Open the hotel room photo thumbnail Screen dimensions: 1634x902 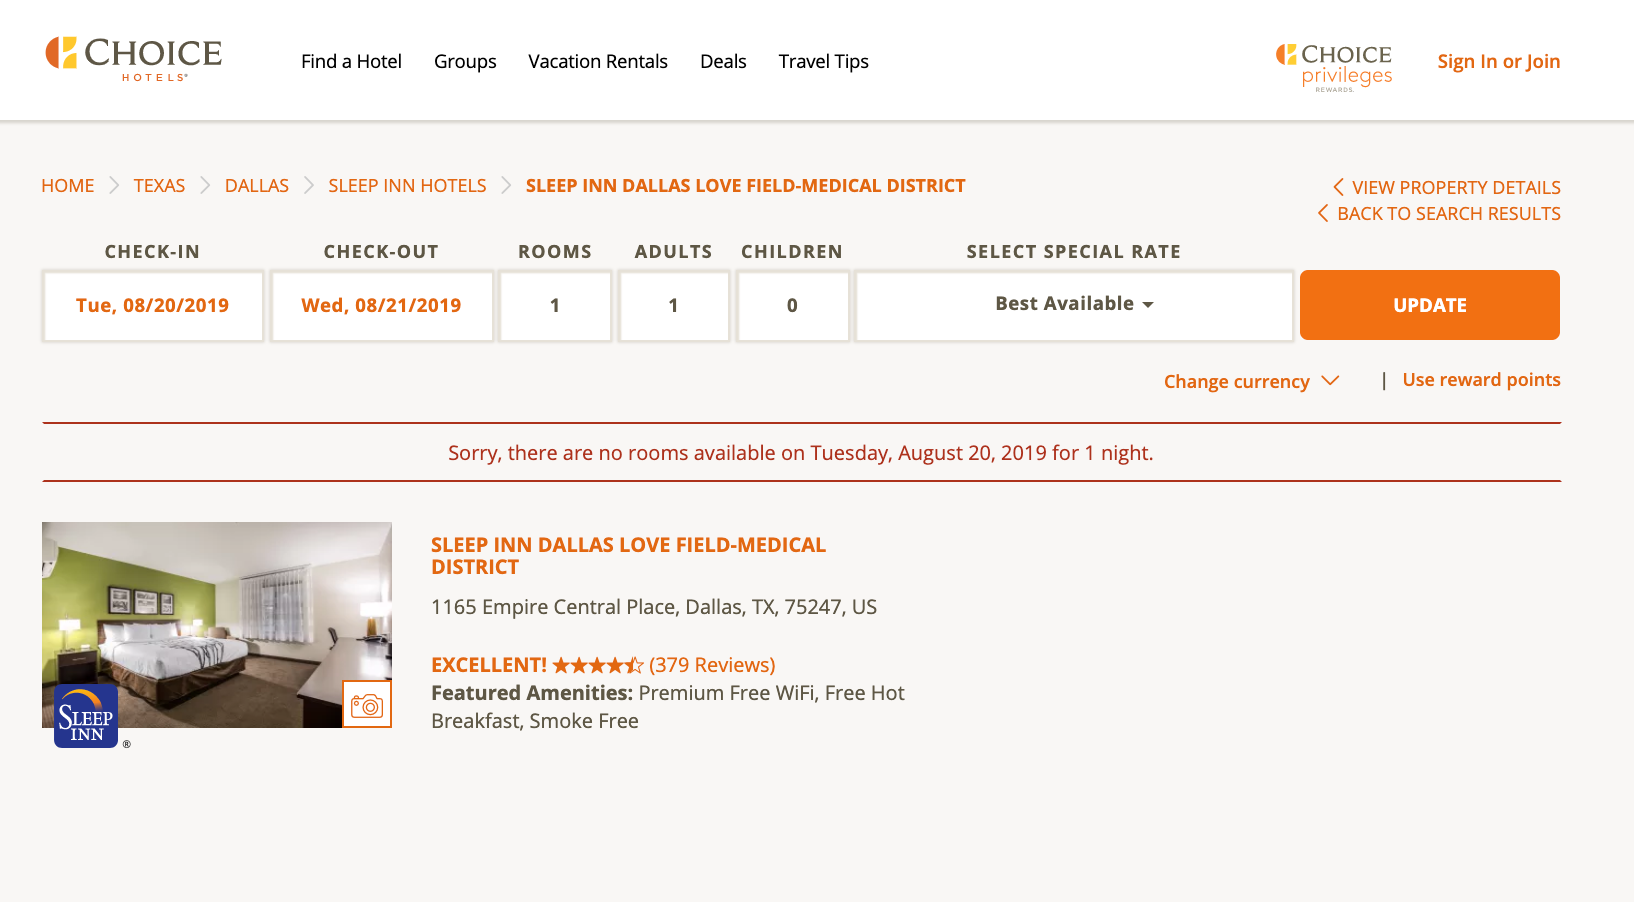click(217, 625)
